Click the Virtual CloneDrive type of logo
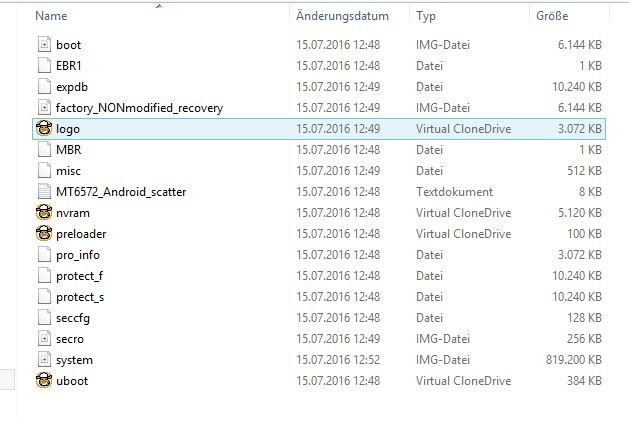The width and height of the screenshot is (629, 421). coord(464,129)
